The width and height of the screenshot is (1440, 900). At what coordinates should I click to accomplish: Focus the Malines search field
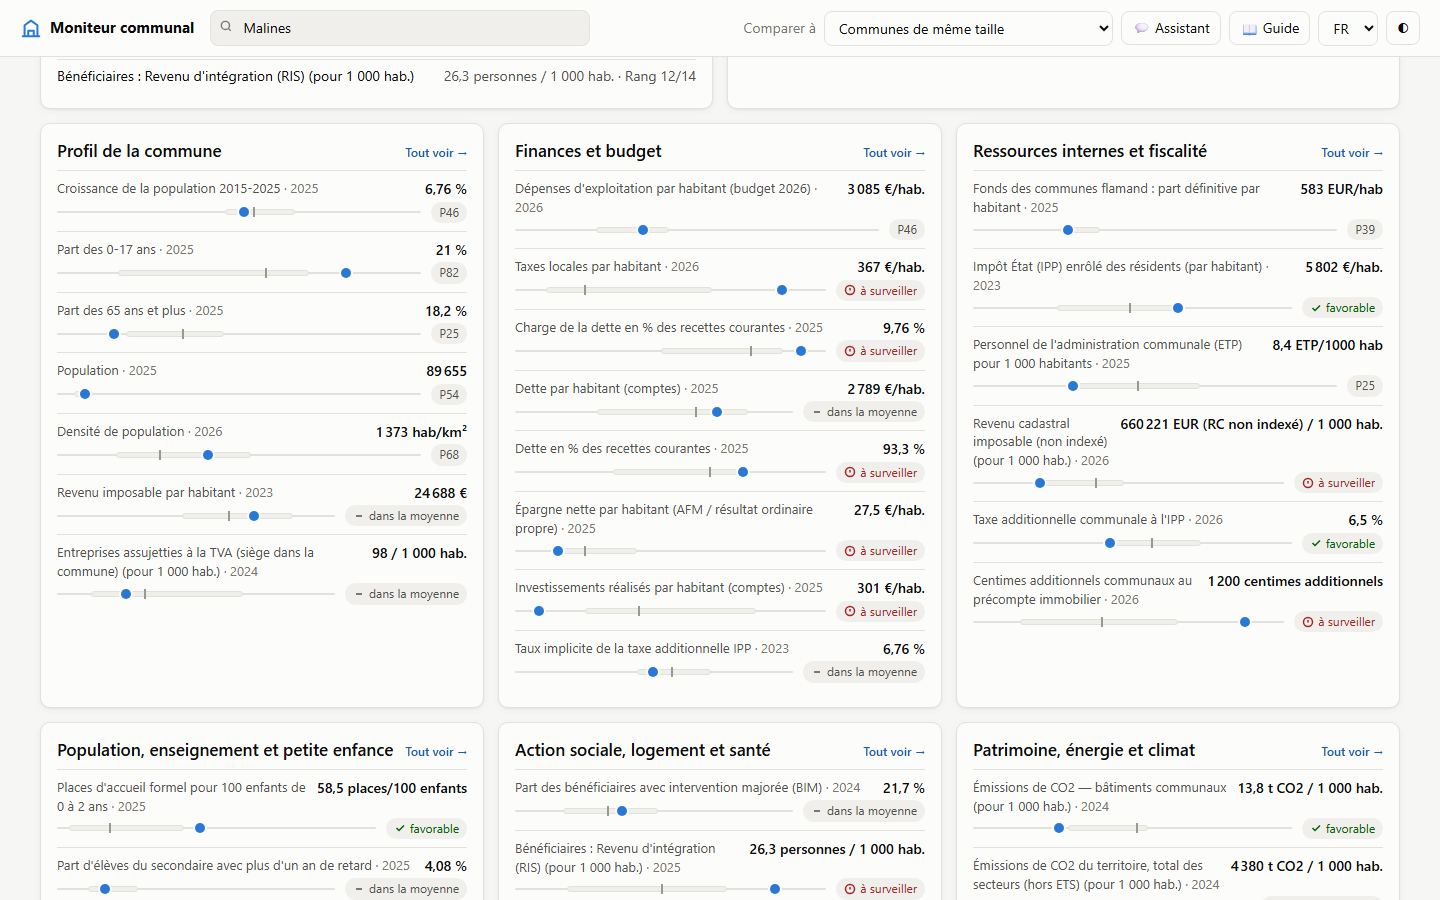pos(400,28)
